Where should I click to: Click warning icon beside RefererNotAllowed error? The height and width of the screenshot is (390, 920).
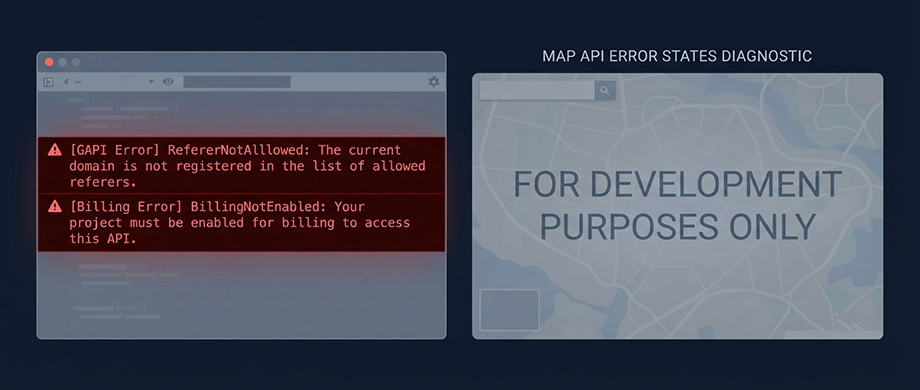55,150
